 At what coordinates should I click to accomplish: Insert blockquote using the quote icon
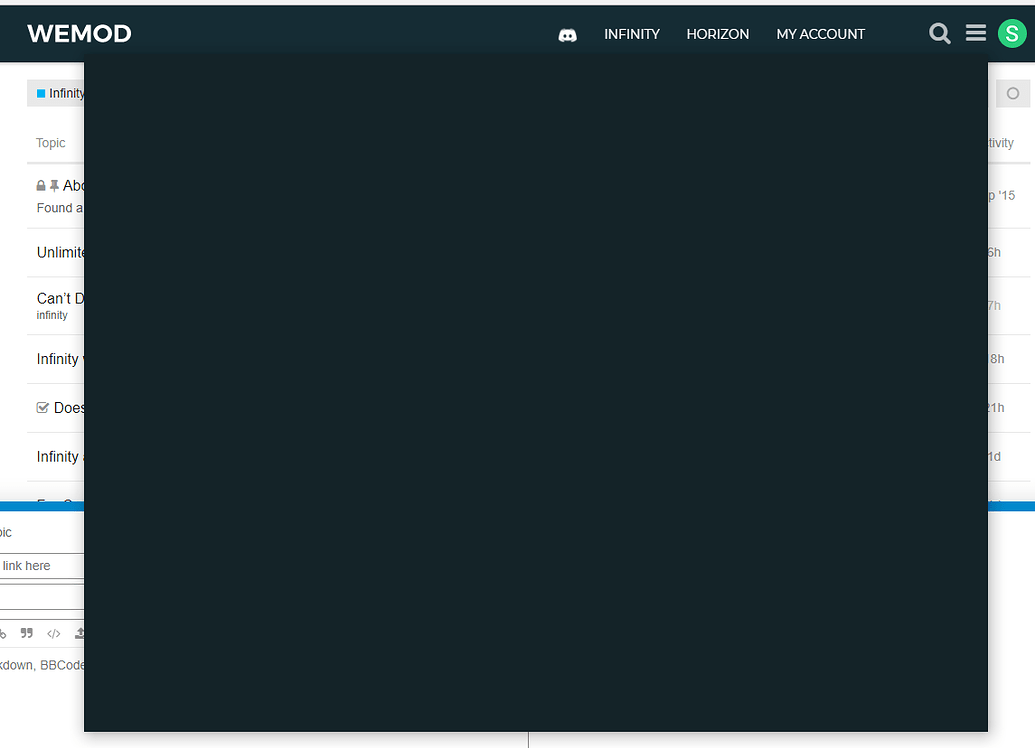coord(27,633)
